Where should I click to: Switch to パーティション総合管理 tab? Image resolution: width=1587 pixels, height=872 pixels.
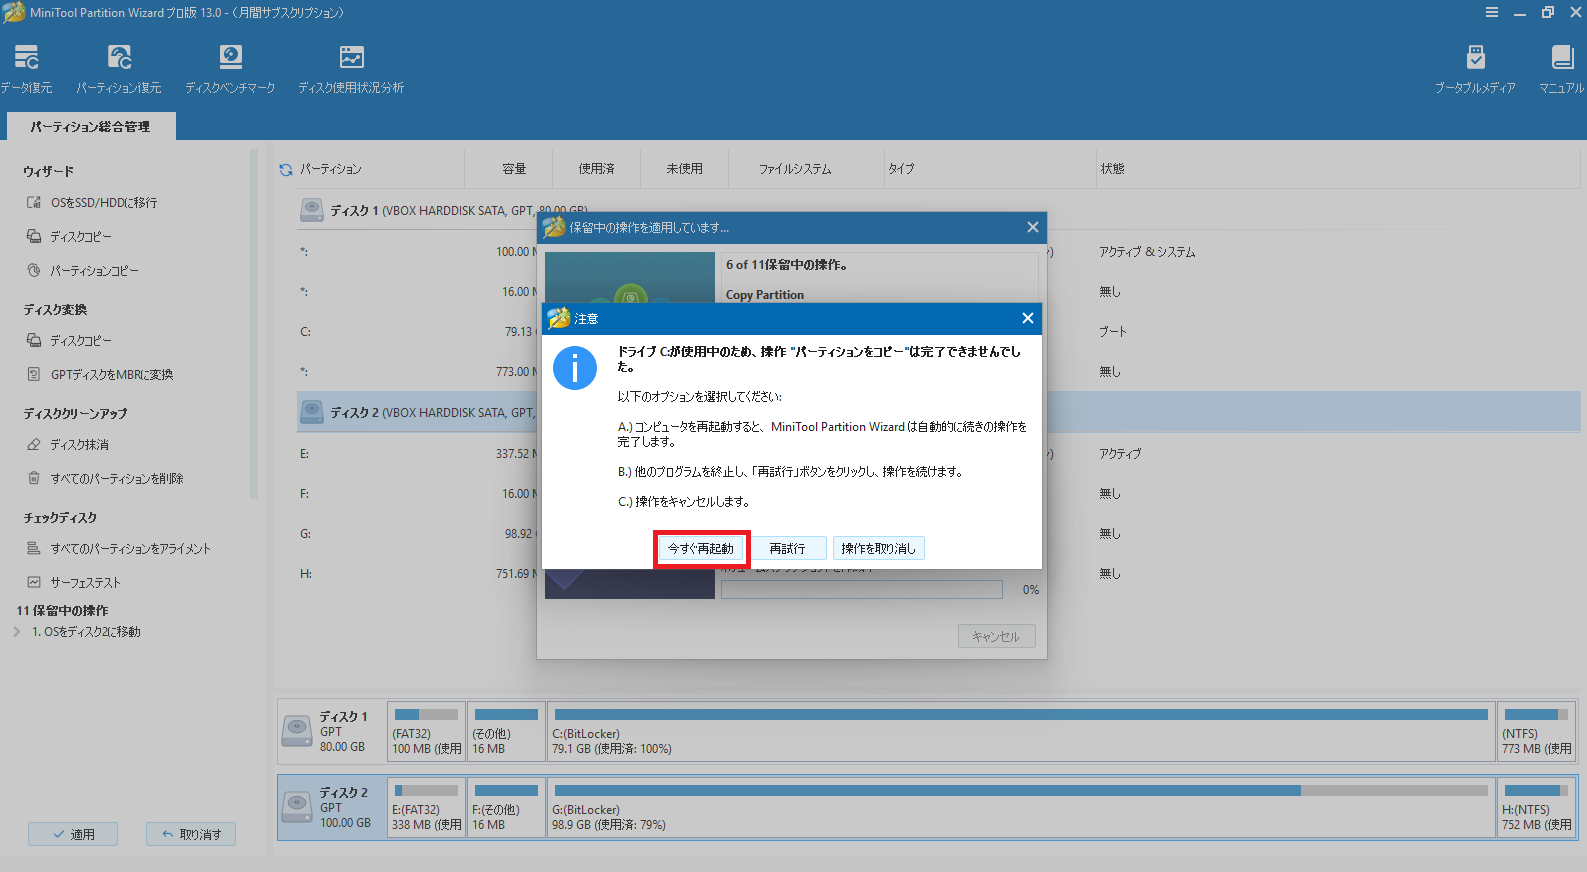90,126
